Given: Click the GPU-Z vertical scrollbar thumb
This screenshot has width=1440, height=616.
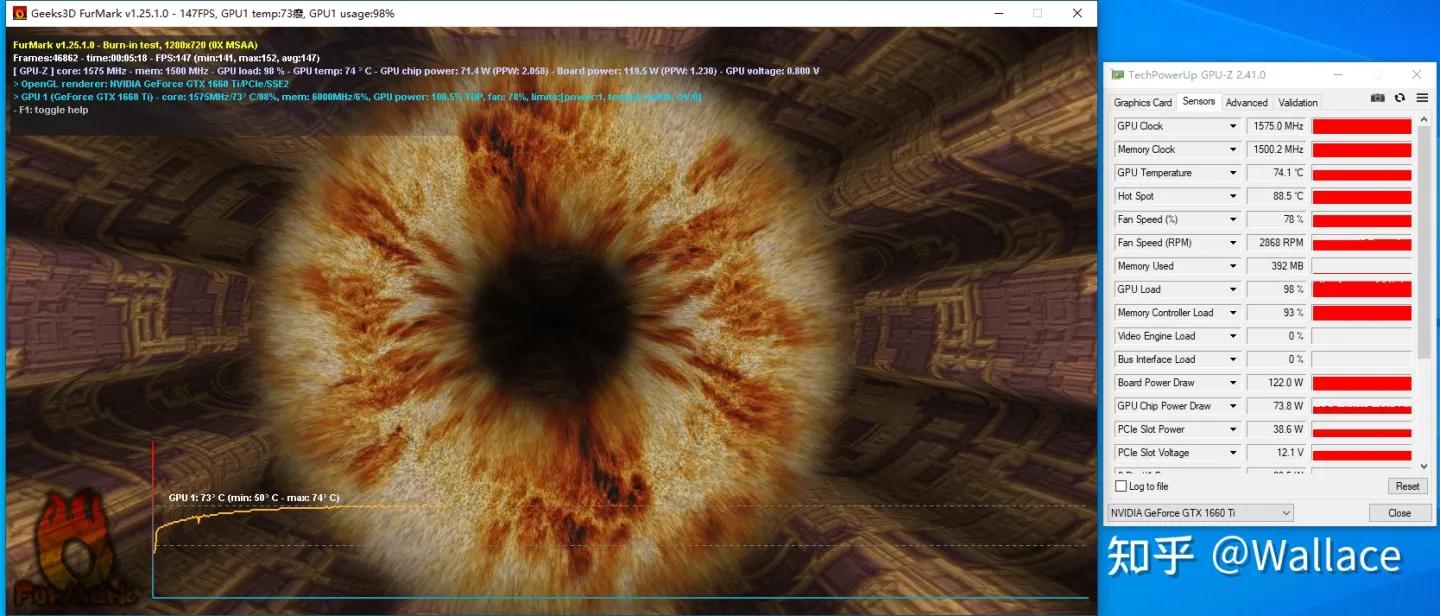Looking at the screenshot, I should click(1425, 243).
